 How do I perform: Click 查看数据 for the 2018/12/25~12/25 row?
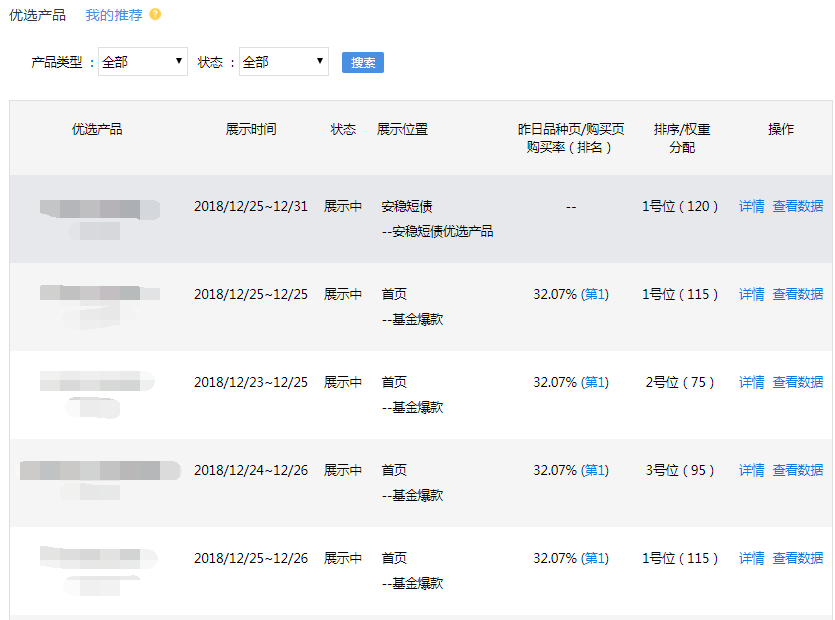pos(797,294)
